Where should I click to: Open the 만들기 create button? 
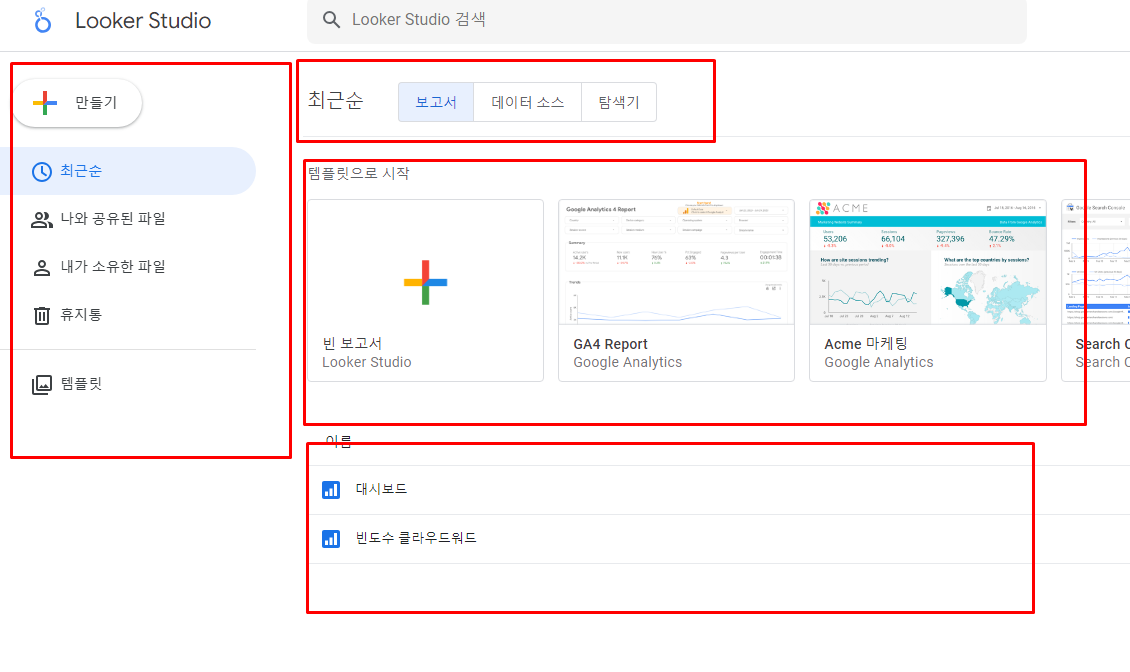78,103
